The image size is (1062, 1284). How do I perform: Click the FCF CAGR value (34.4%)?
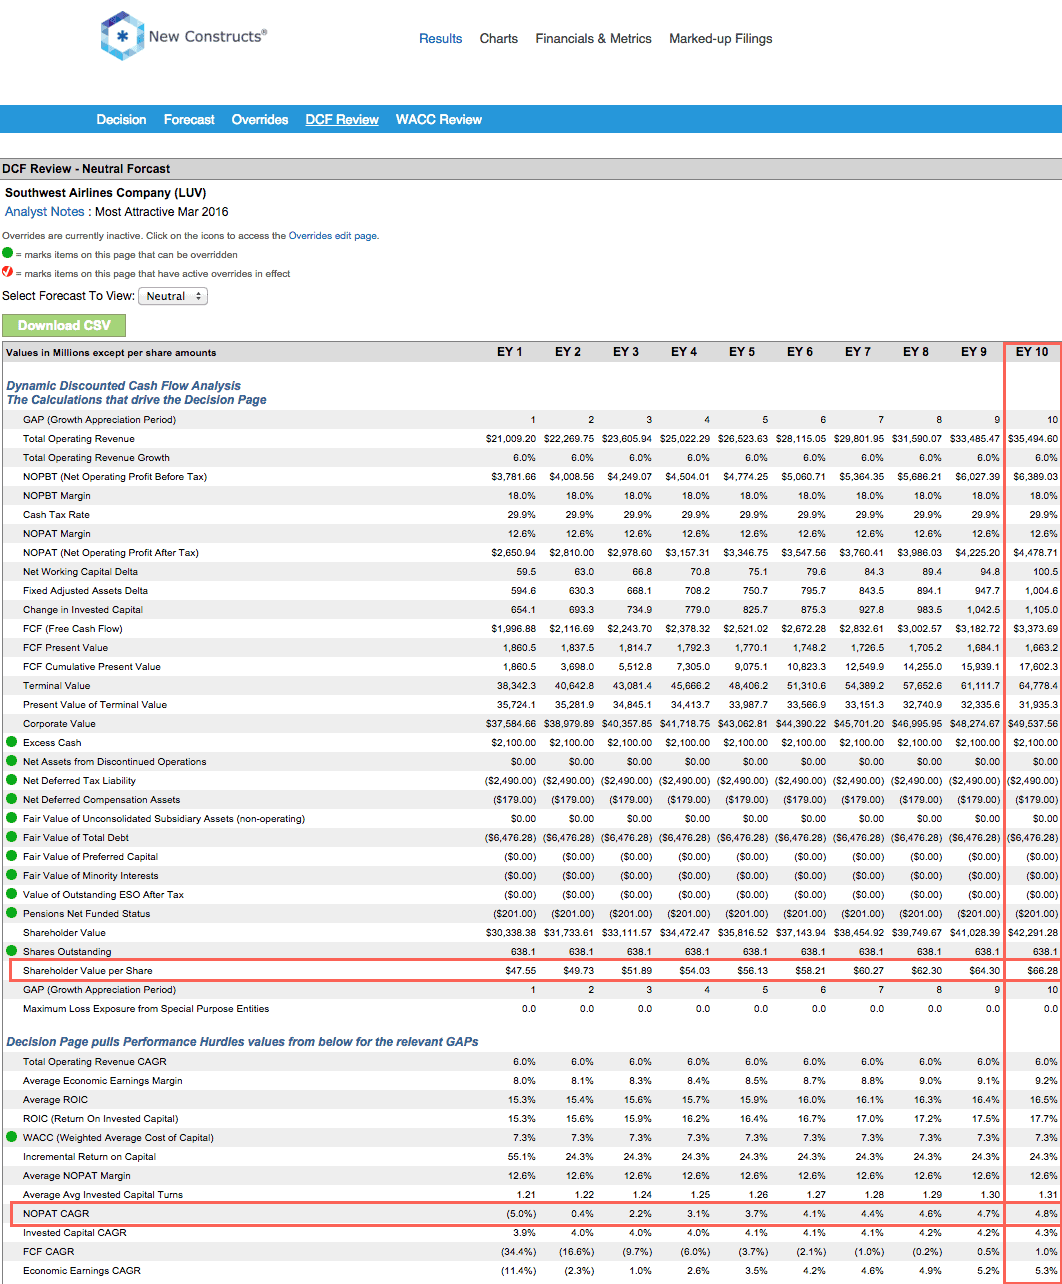(x=519, y=1251)
